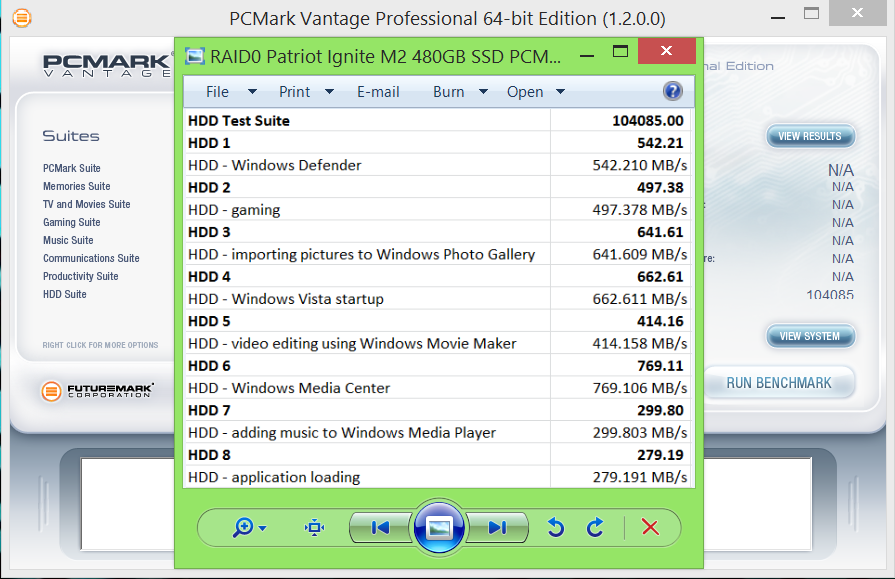Rotate image counterclockwise
Screen dimensions: 895x579
(x=556, y=528)
